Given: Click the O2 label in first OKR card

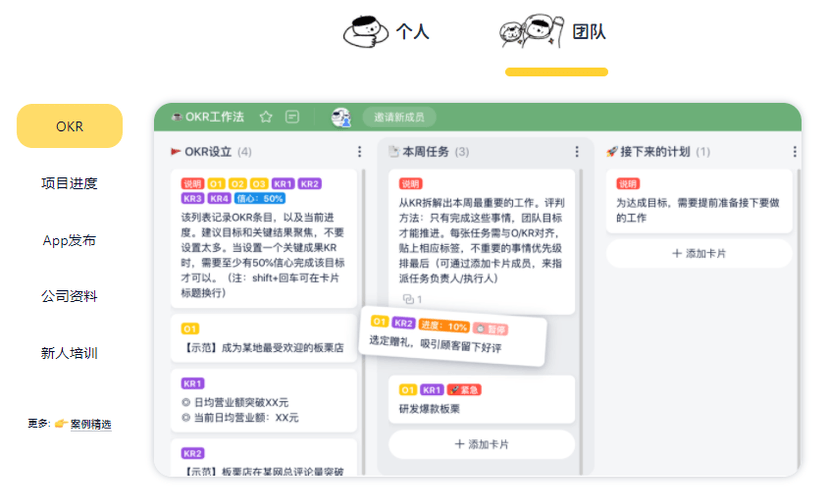Looking at the screenshot, I should (x=238, y=184).
